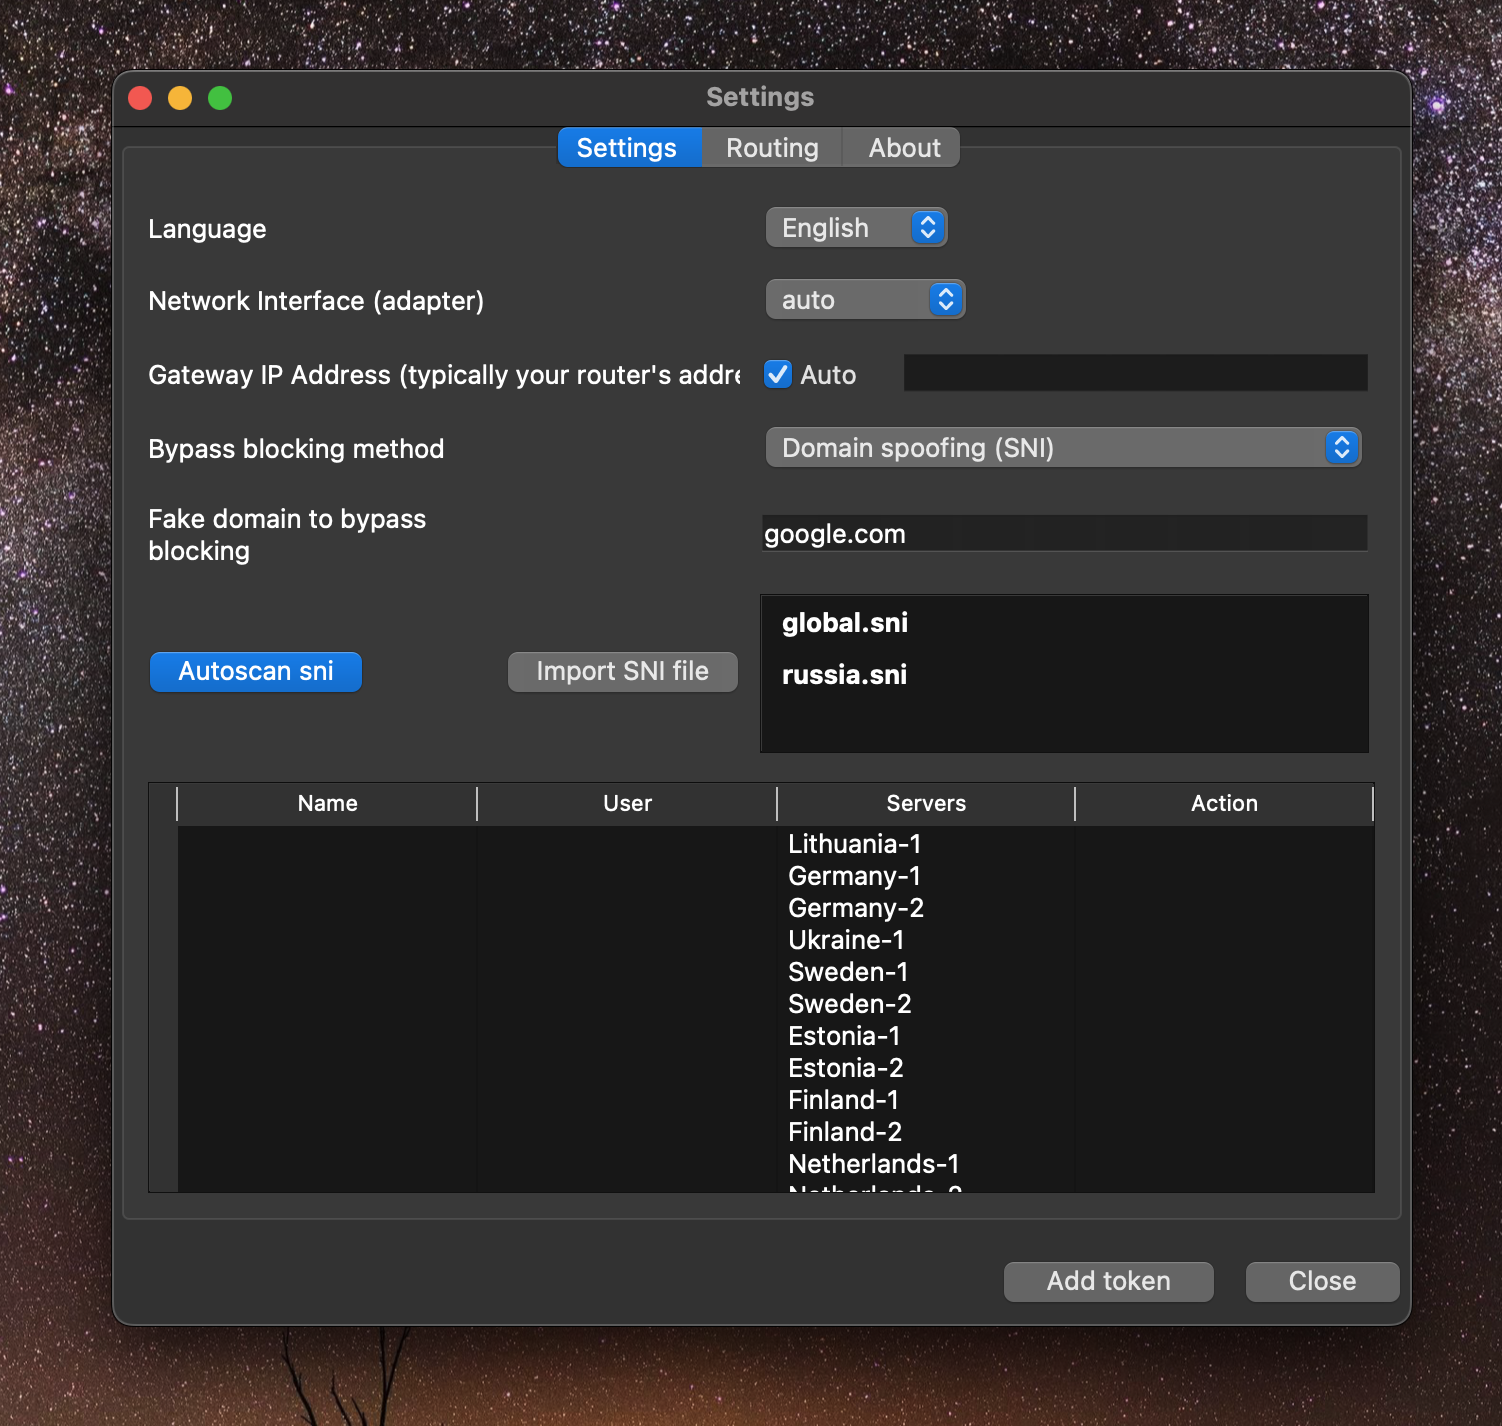Select Netherlands-1 server entry
Image resolution: width=1502 pixels, height=1426 pixels.
coord(874,1164)
